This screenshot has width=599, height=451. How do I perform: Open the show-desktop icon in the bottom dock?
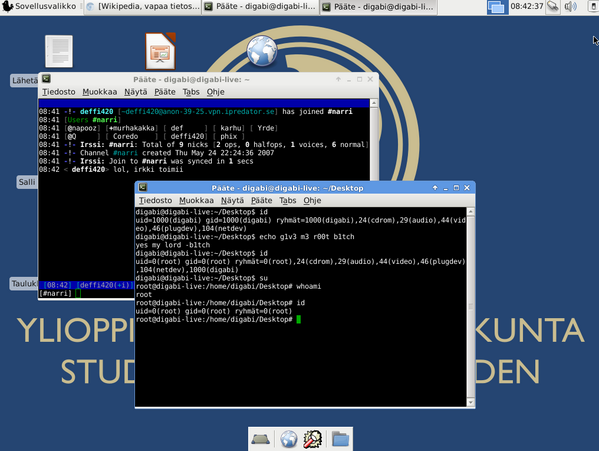tap(261, 439)
